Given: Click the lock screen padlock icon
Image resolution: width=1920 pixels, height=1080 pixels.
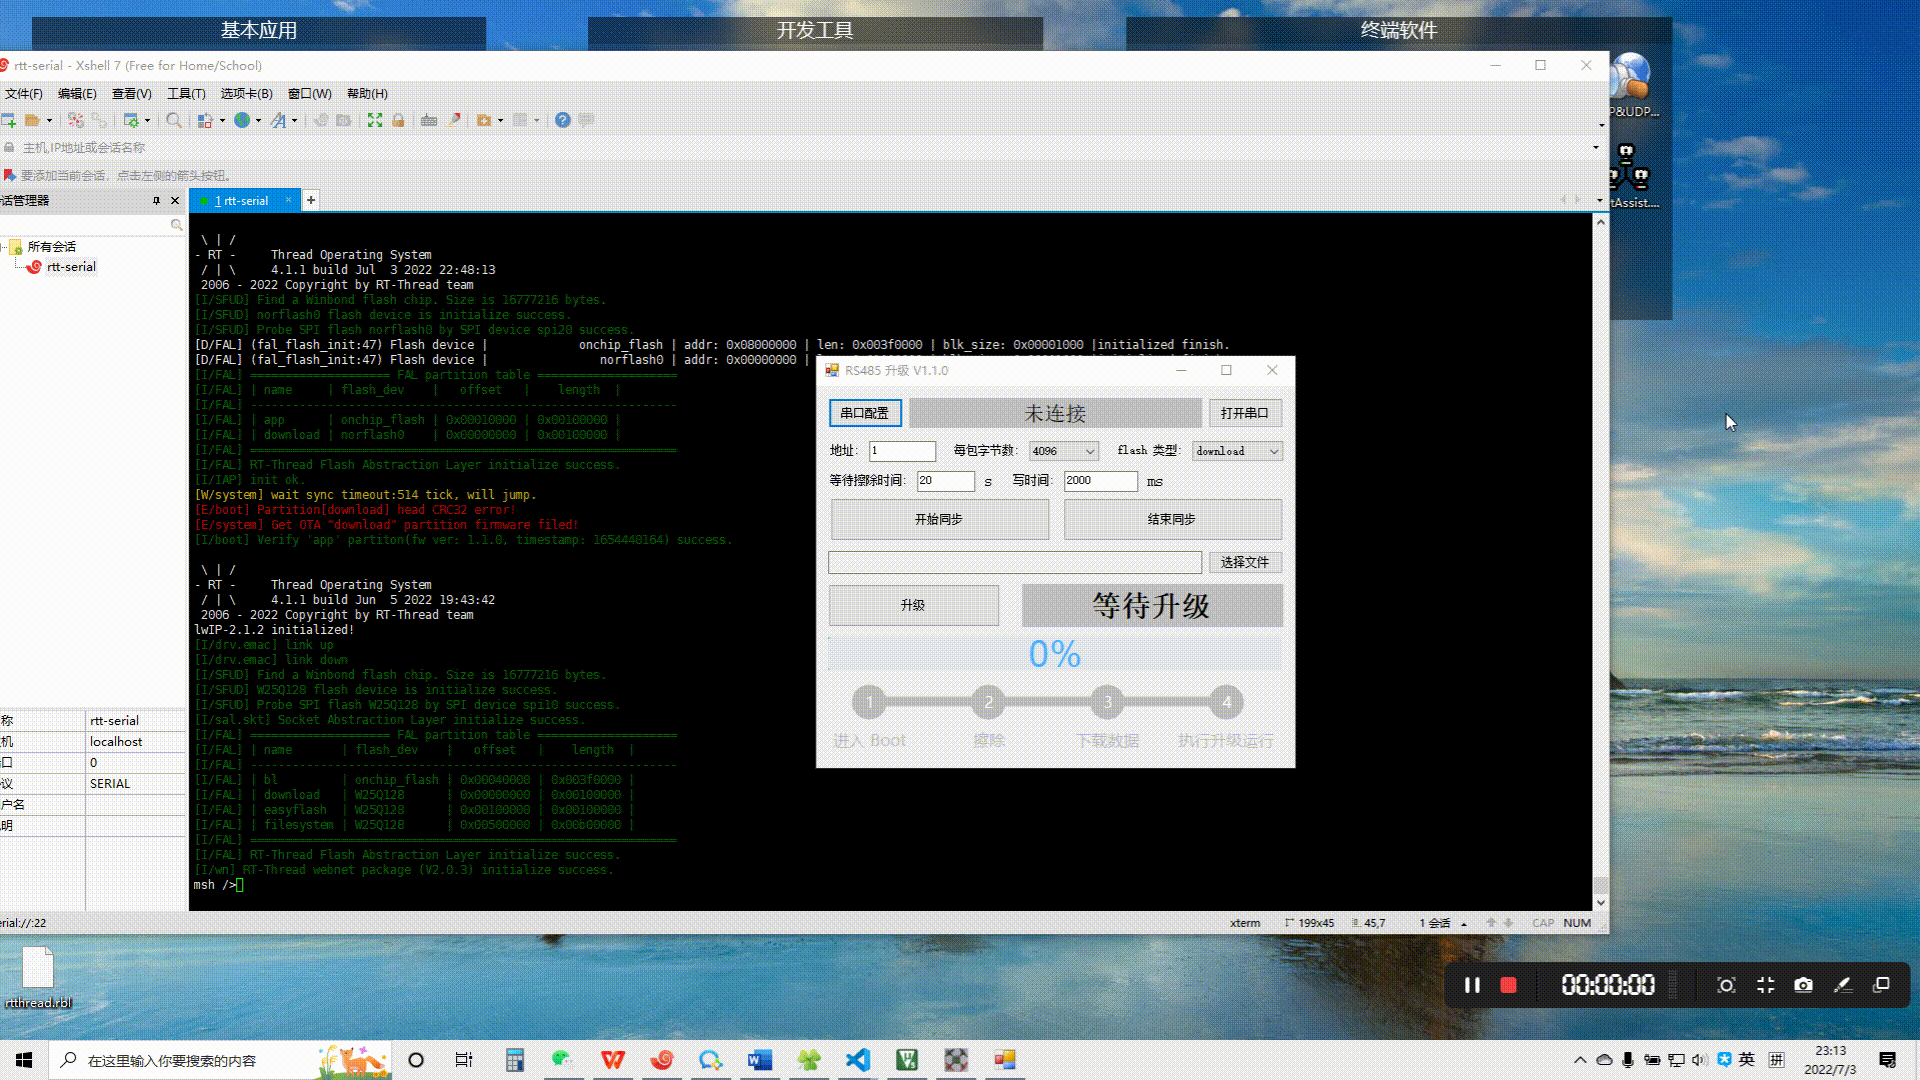Looking at the screenshot, I should [398, 120].
